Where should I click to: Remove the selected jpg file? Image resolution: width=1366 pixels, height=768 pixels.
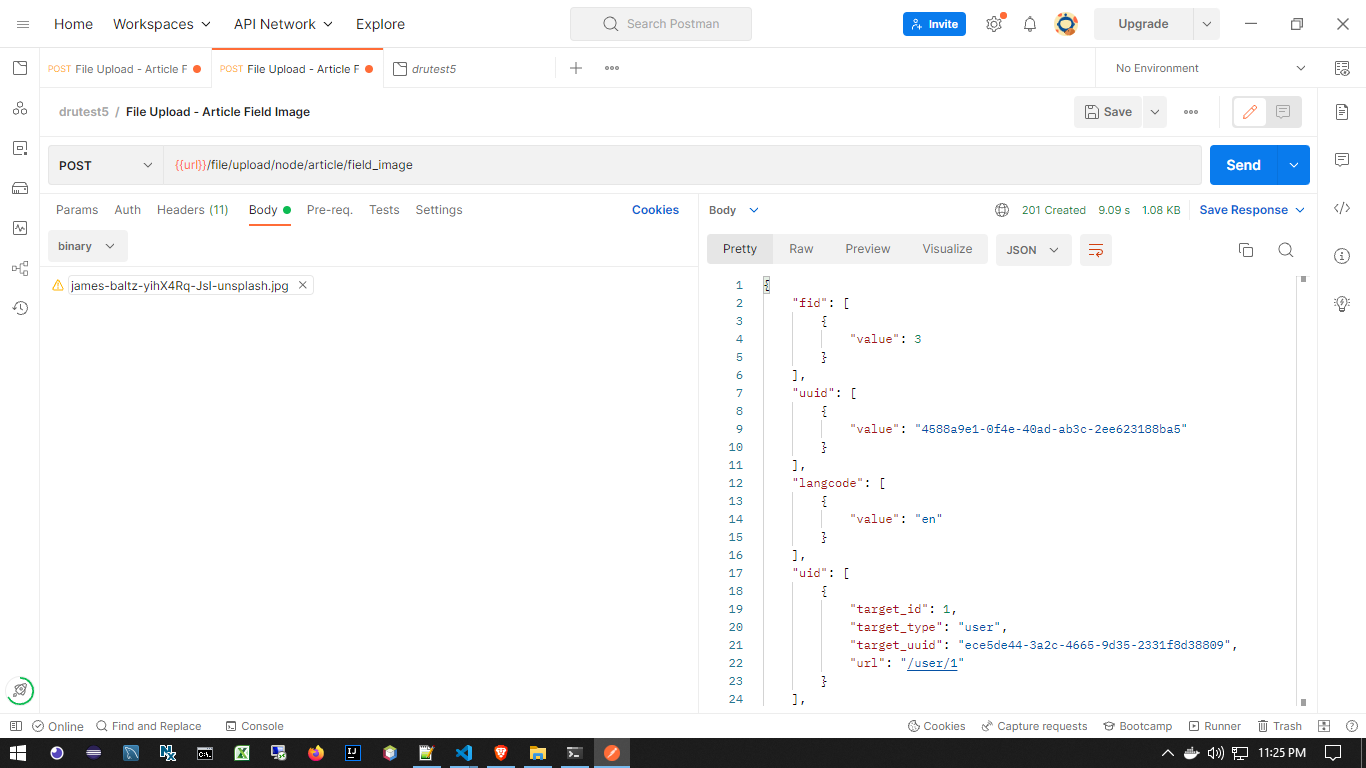[303, 285]
